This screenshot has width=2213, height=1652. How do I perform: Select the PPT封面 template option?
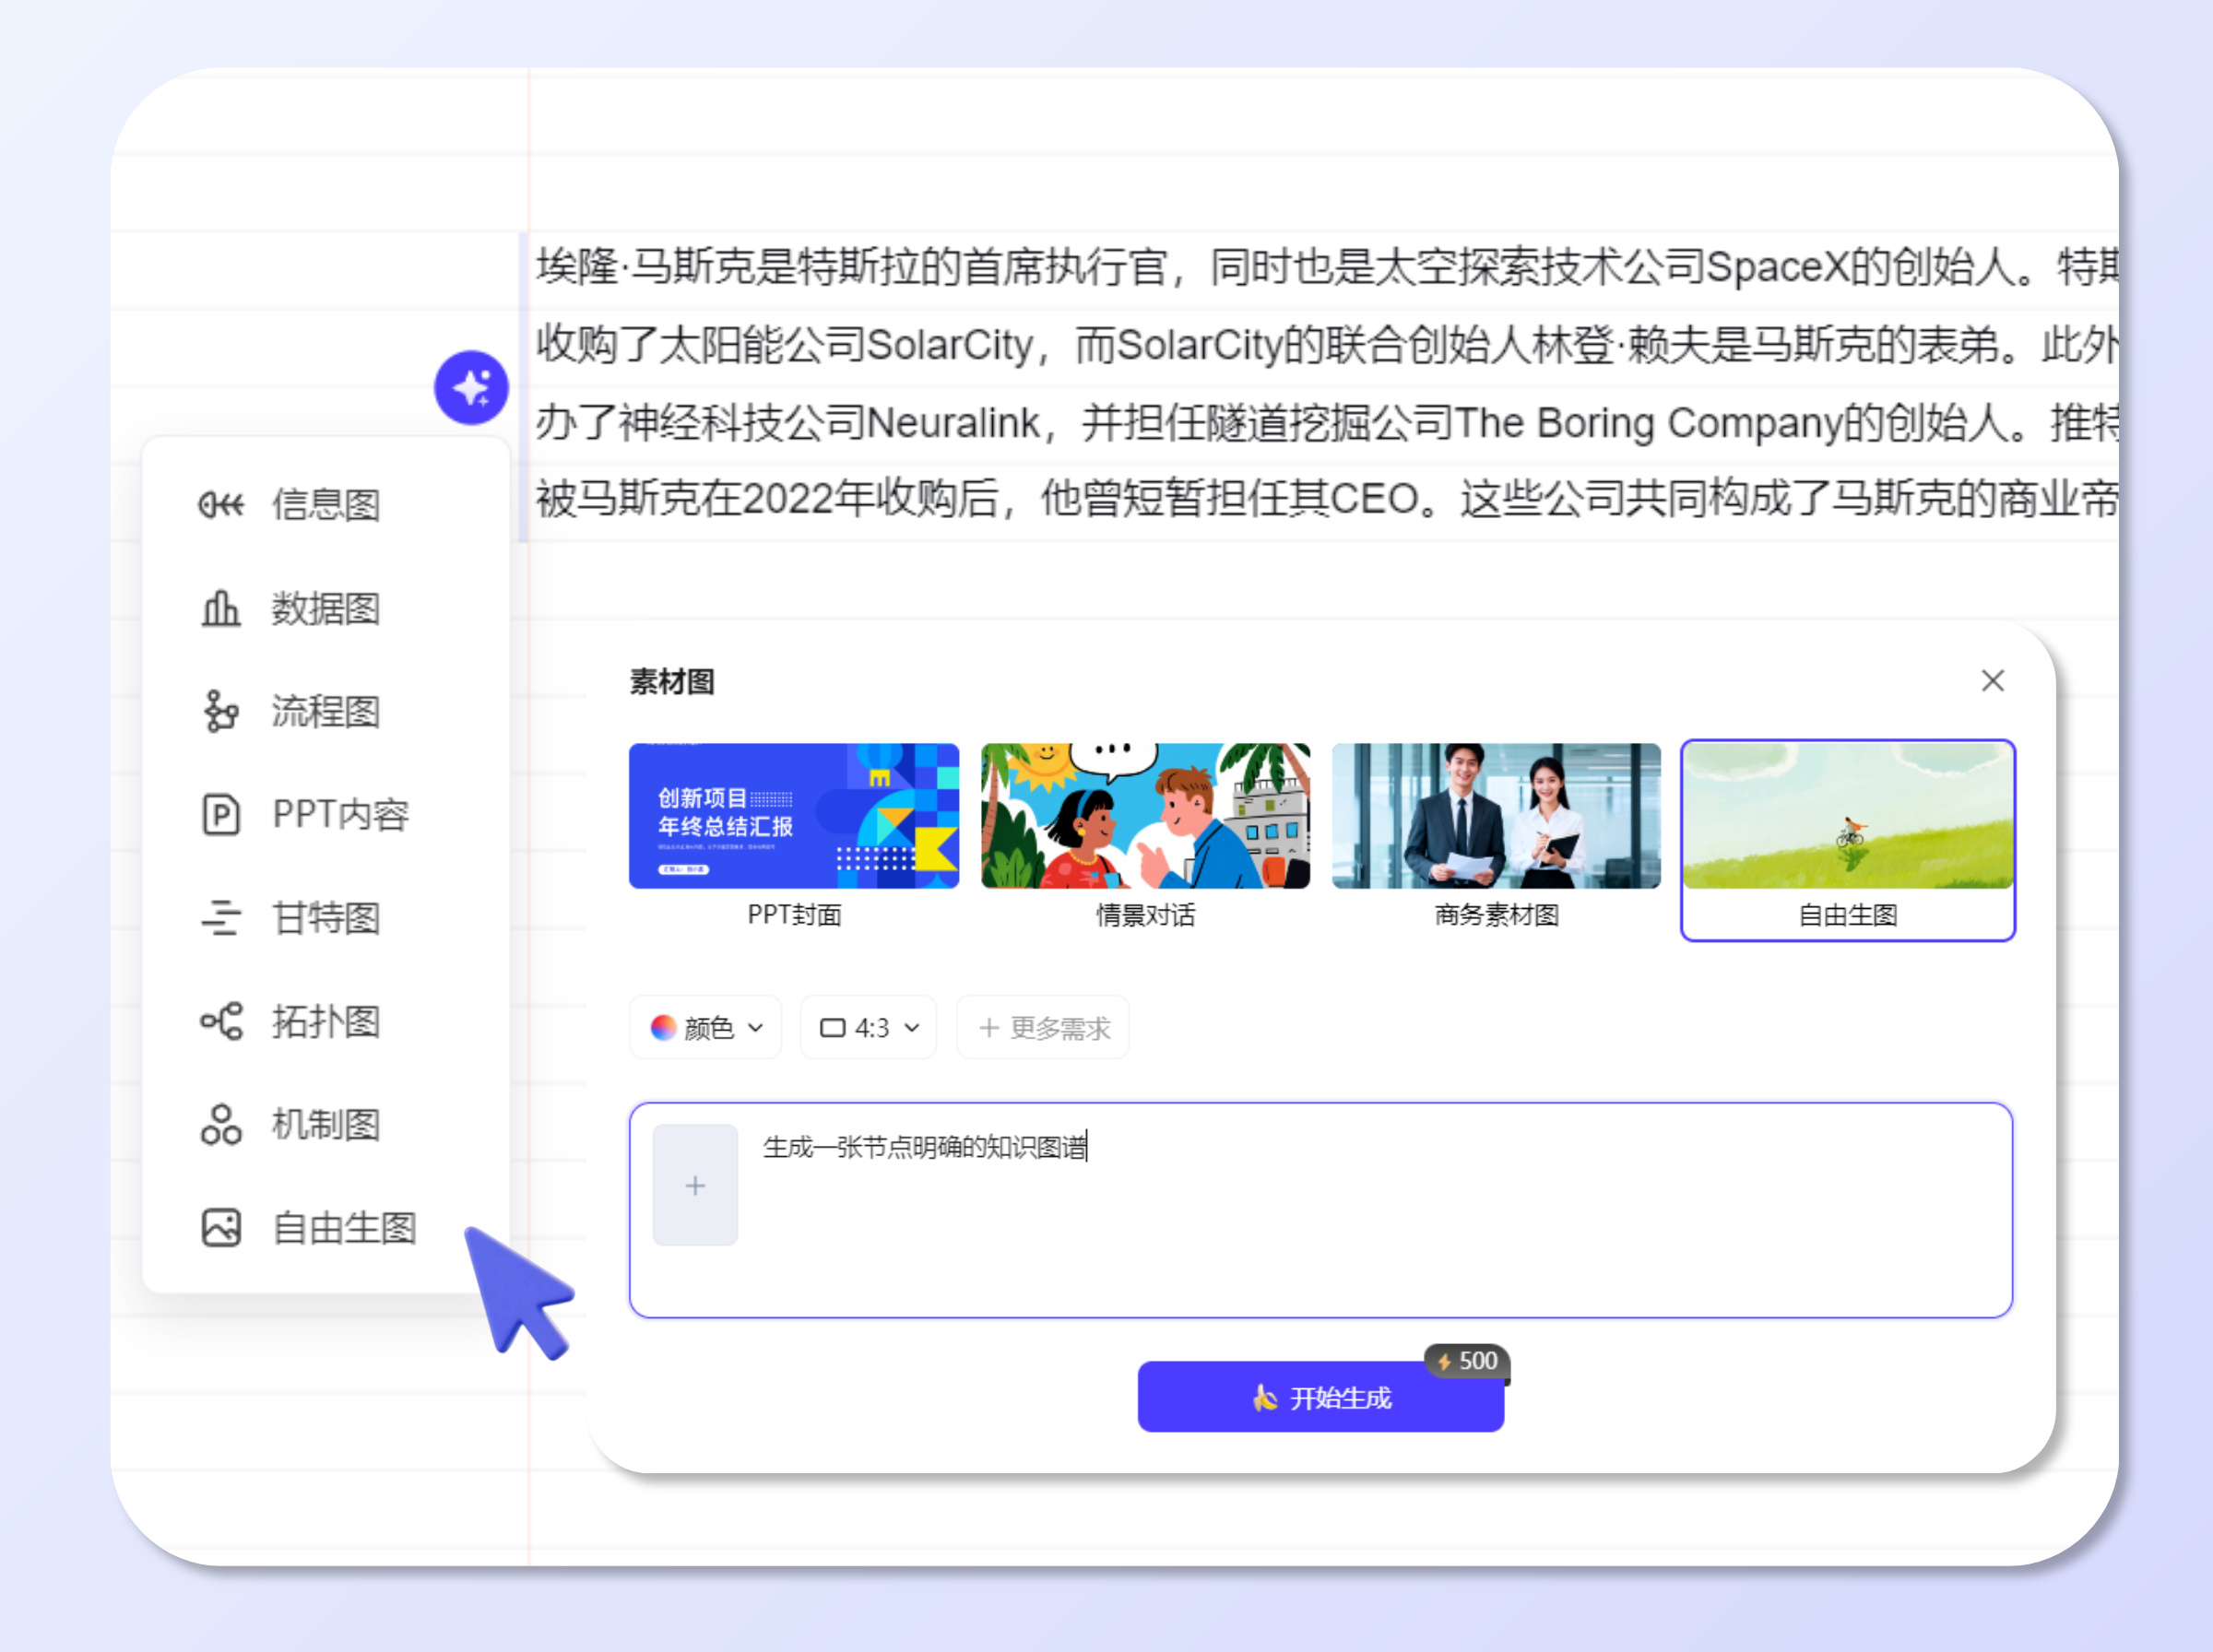[793, 815]
